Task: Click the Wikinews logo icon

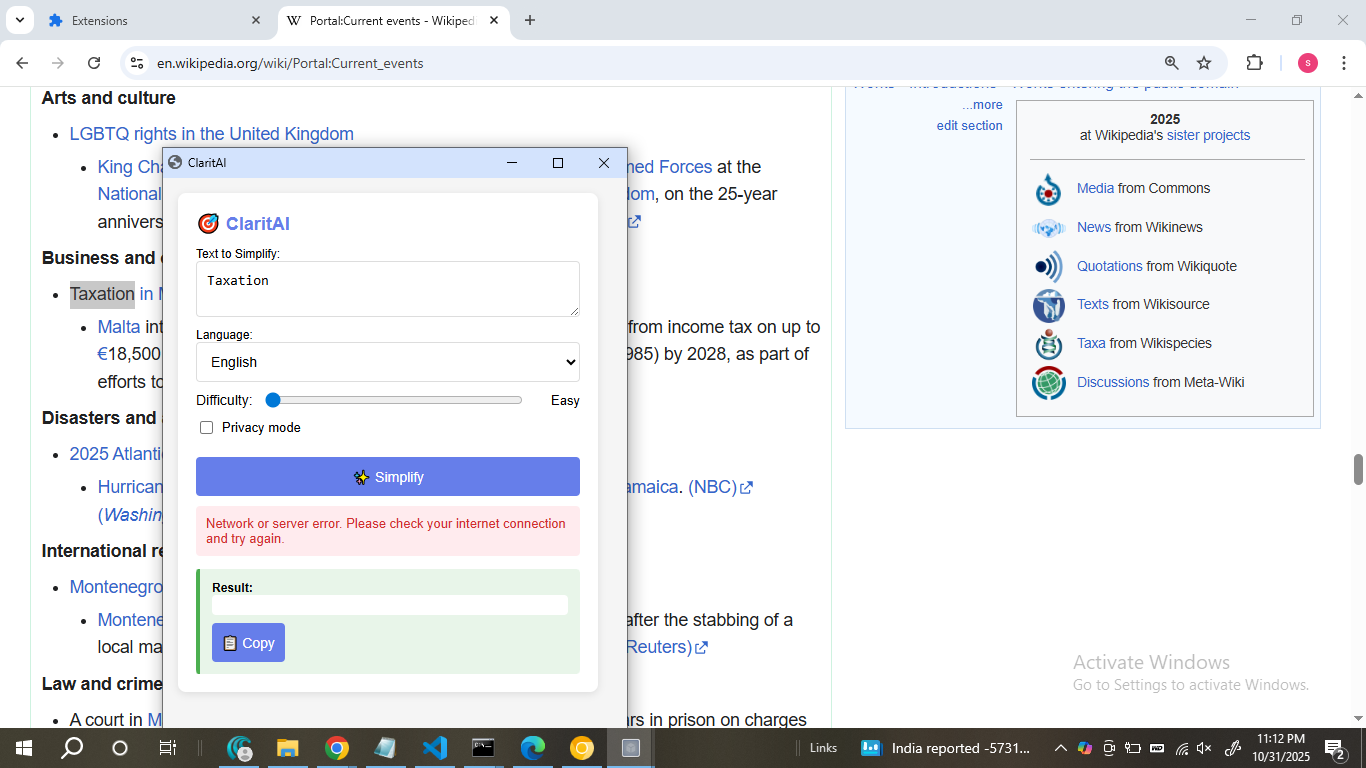Action: pos(1048,228)
